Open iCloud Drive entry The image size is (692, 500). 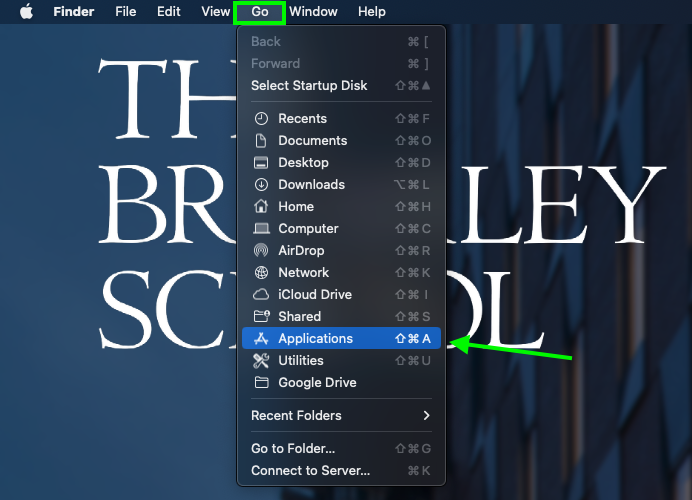click(x=341, y=294)
